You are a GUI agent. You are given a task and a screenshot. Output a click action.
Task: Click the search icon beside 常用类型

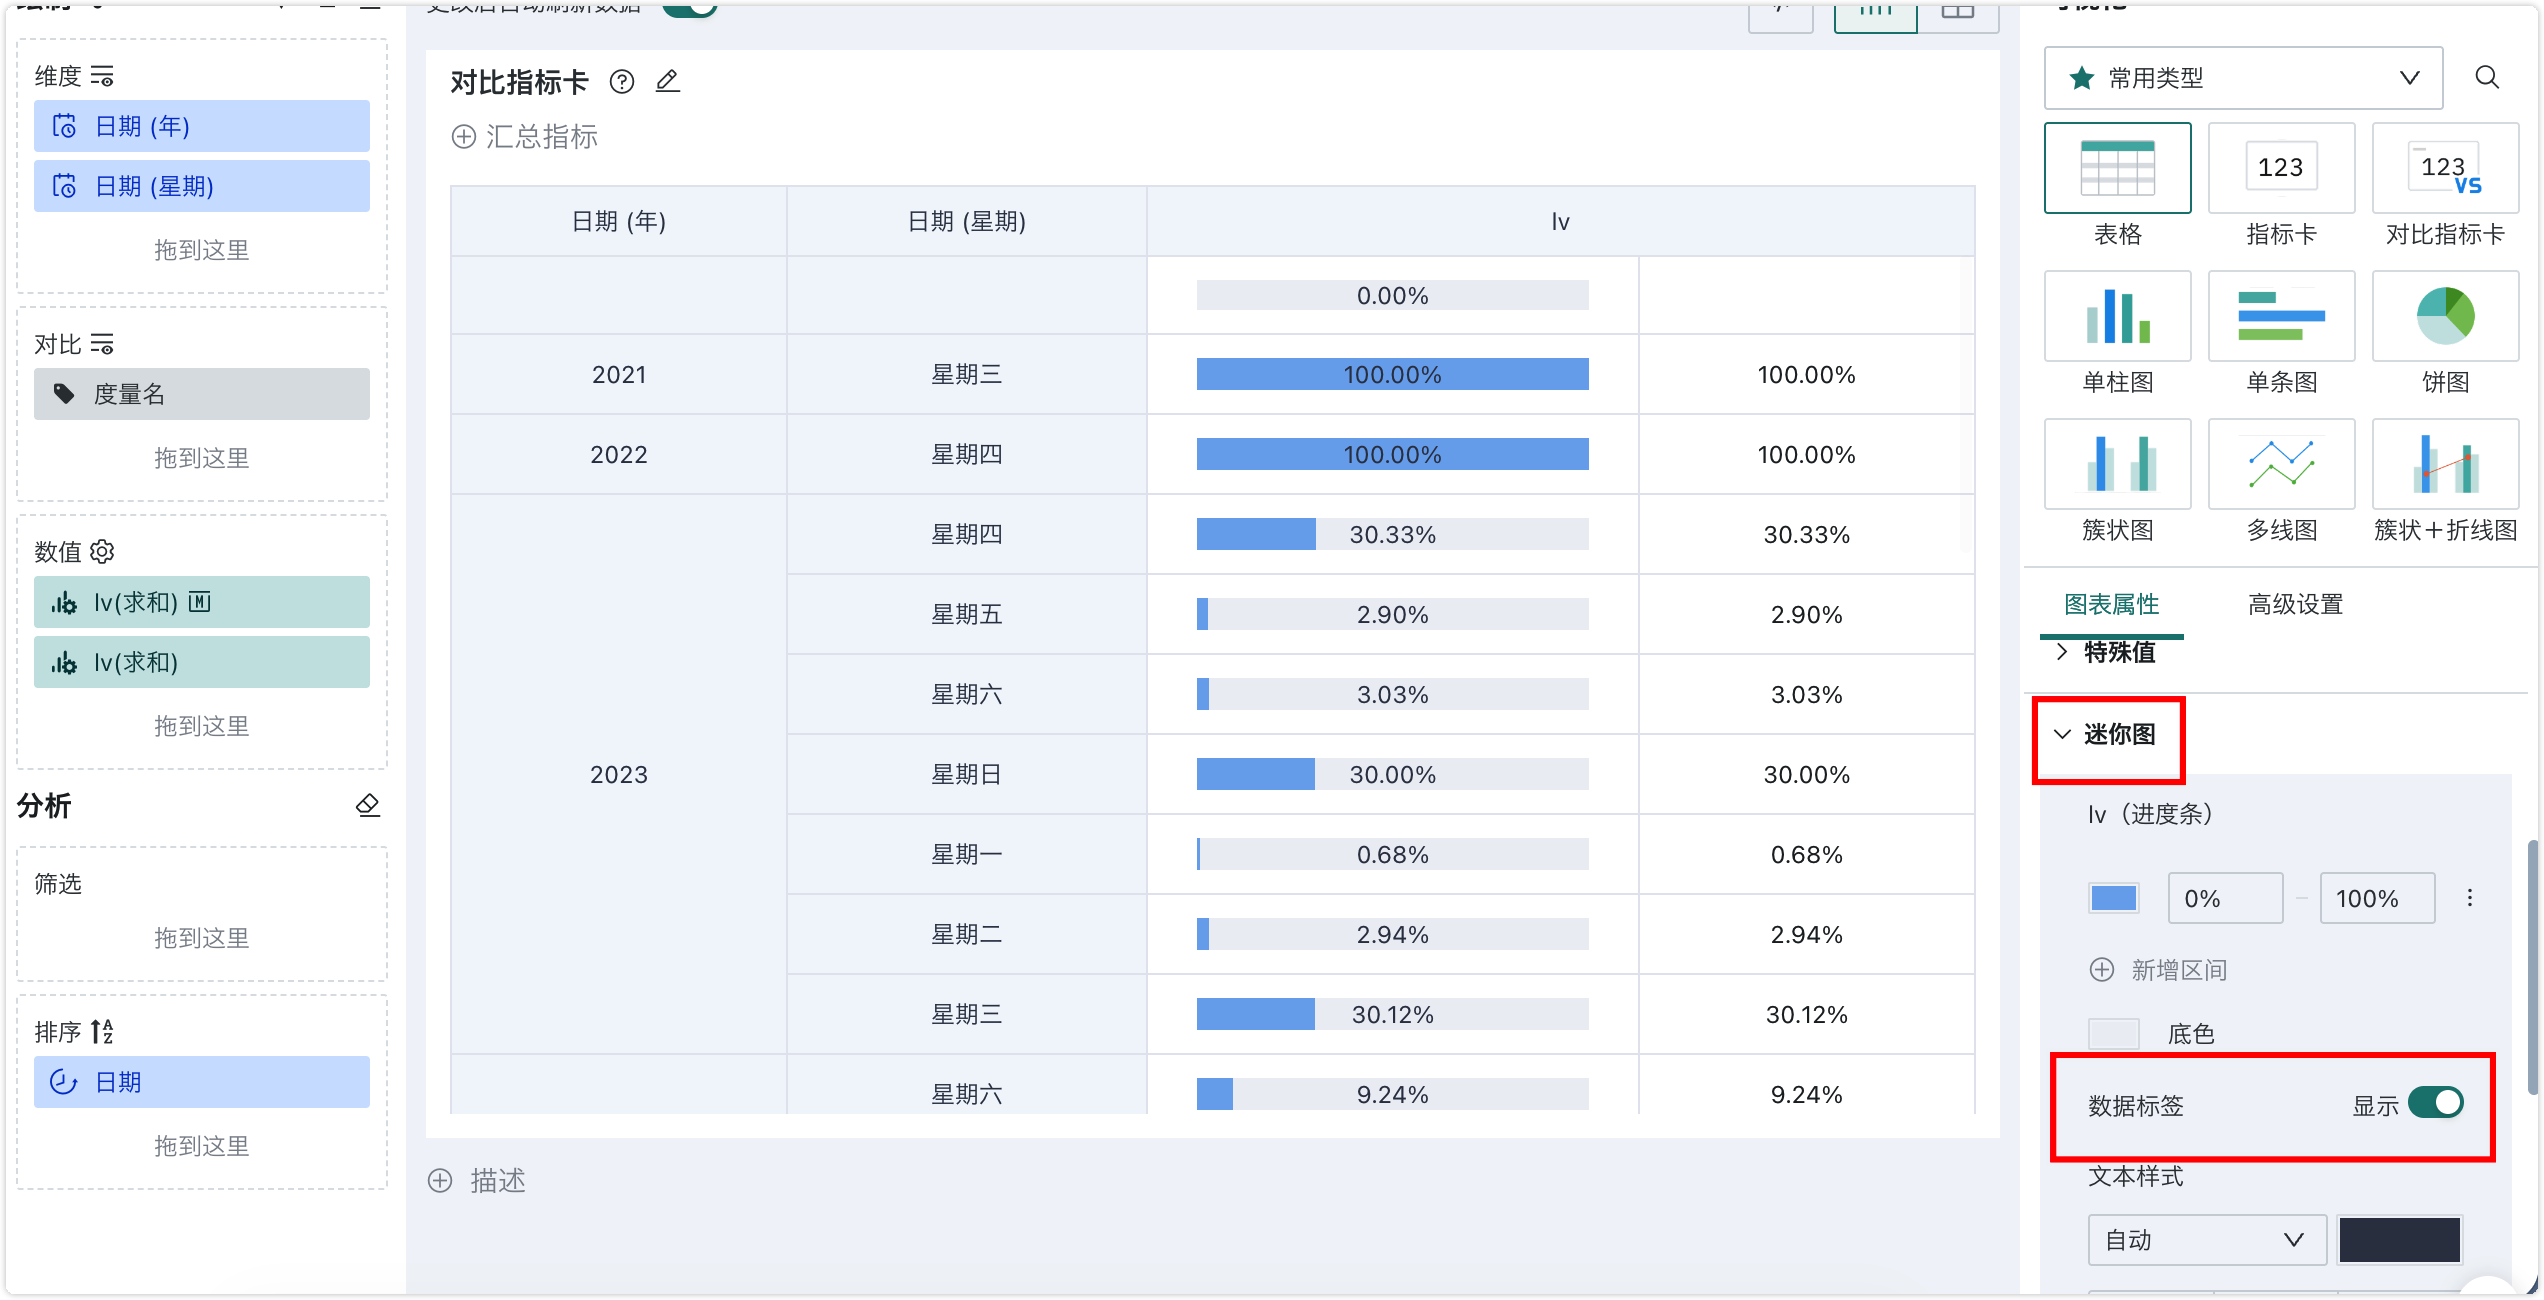(2487, 77)
